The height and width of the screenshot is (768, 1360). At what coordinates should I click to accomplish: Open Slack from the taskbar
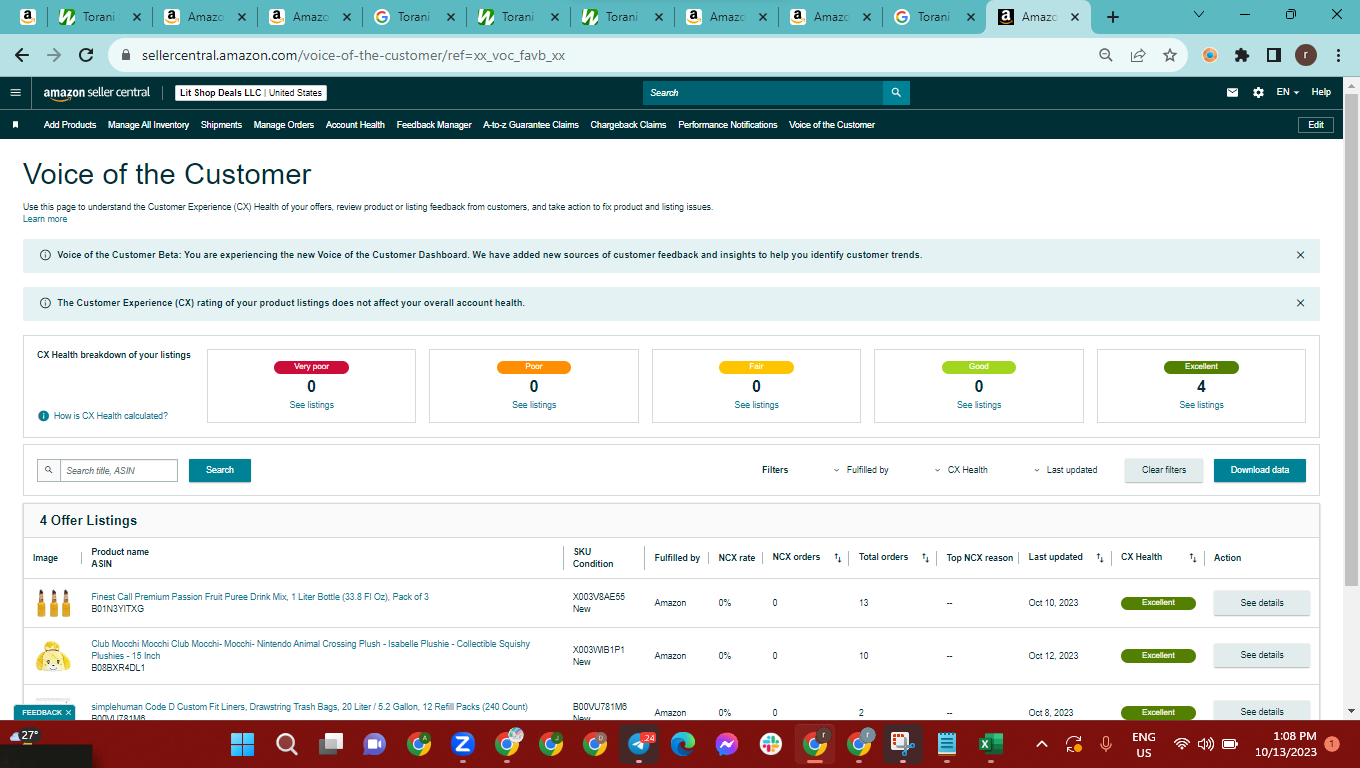click(x=771, y=744)
